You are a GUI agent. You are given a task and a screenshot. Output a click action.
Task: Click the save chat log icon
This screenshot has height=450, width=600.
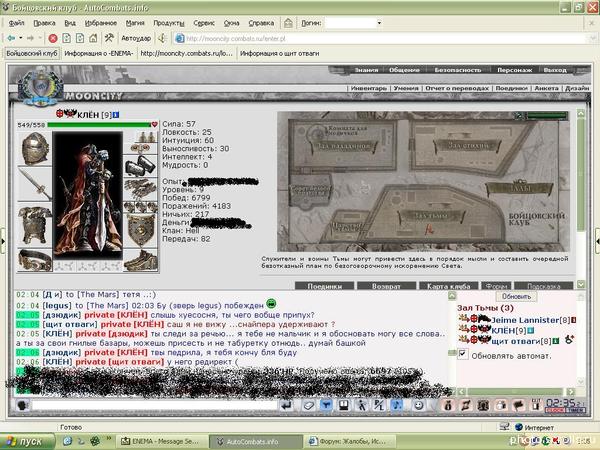point(344,405)
